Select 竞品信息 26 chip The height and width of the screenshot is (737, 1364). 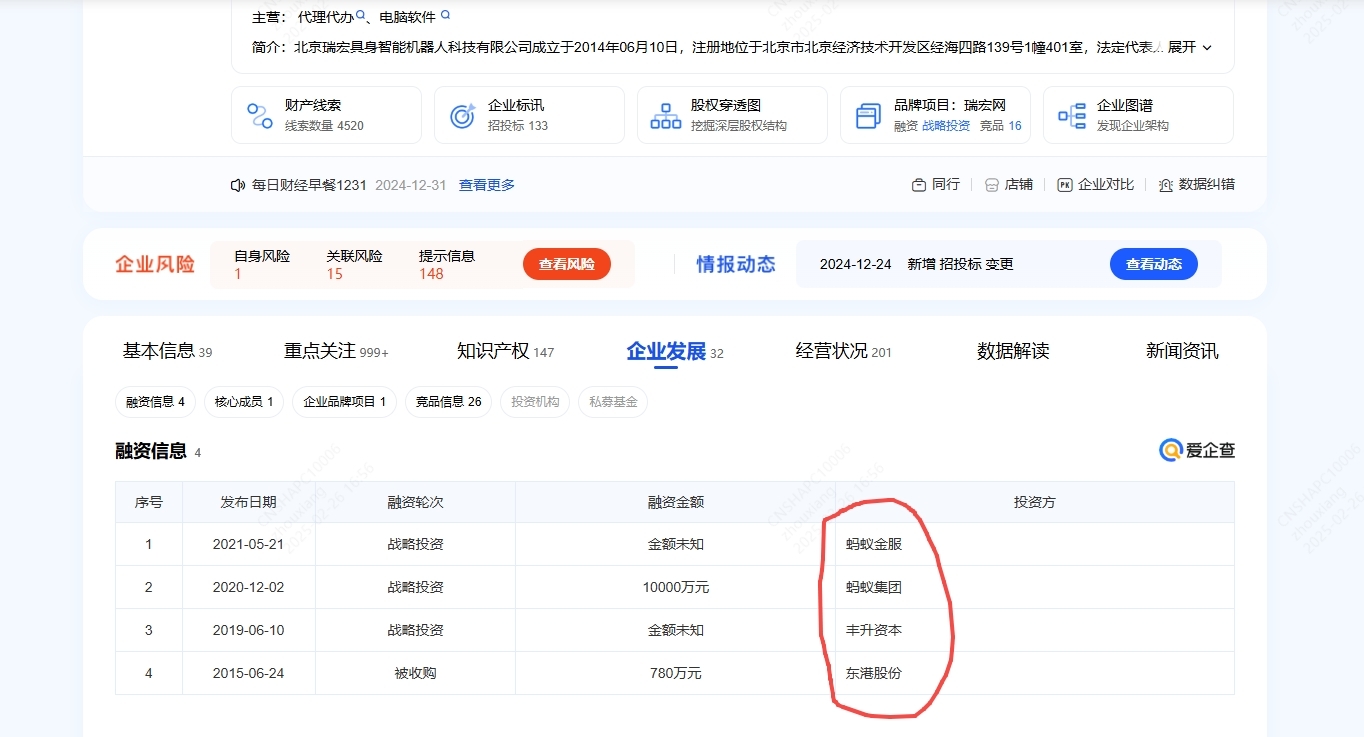pos(448,402)
